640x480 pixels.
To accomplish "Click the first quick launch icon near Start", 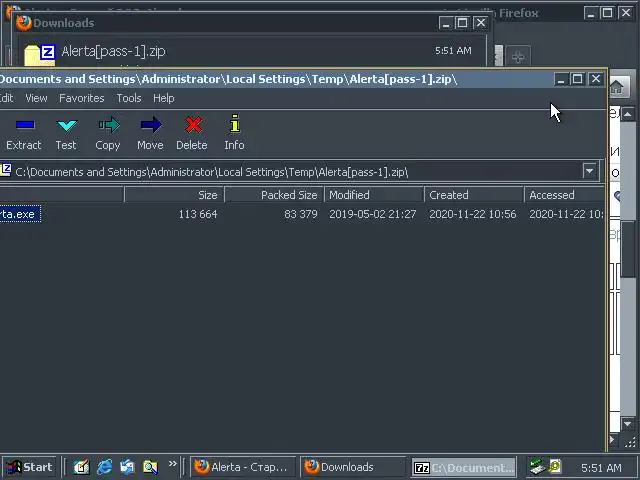I will pyautogui.click(x=81, y=467).
